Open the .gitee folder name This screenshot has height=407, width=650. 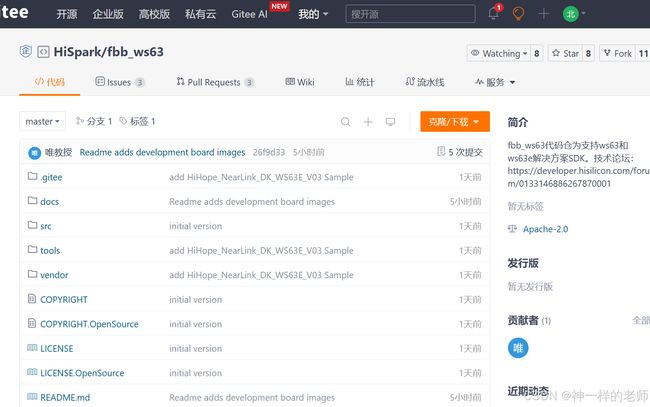tap(51, 177)
